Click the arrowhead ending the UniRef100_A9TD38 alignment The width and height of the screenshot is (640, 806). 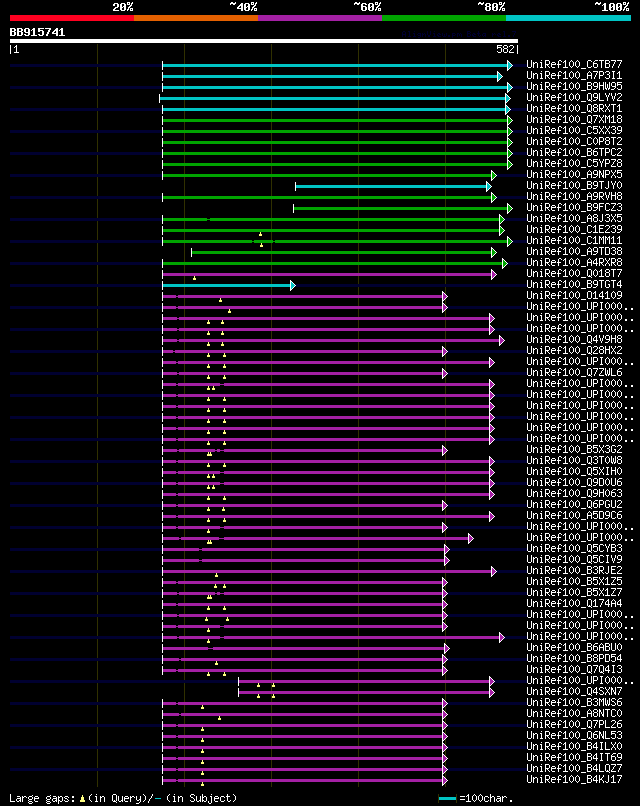point(494,252)
